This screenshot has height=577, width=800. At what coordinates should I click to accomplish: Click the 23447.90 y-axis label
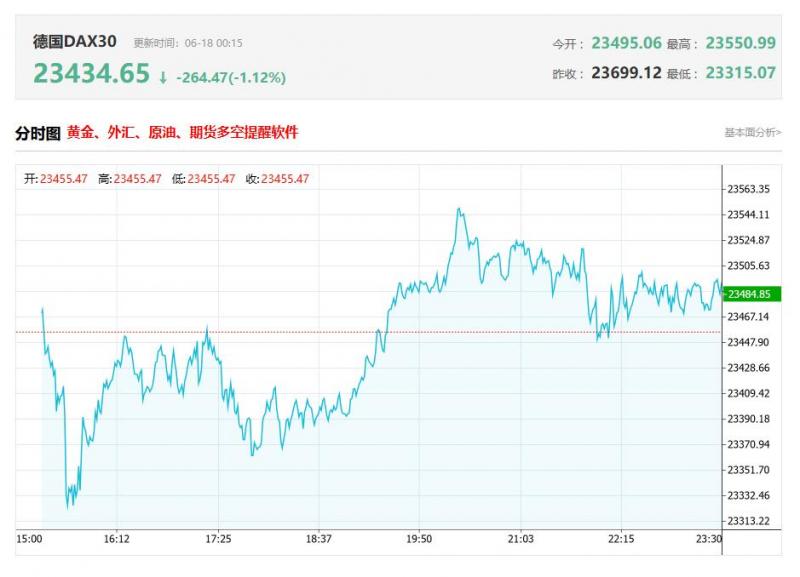point(748,342)
